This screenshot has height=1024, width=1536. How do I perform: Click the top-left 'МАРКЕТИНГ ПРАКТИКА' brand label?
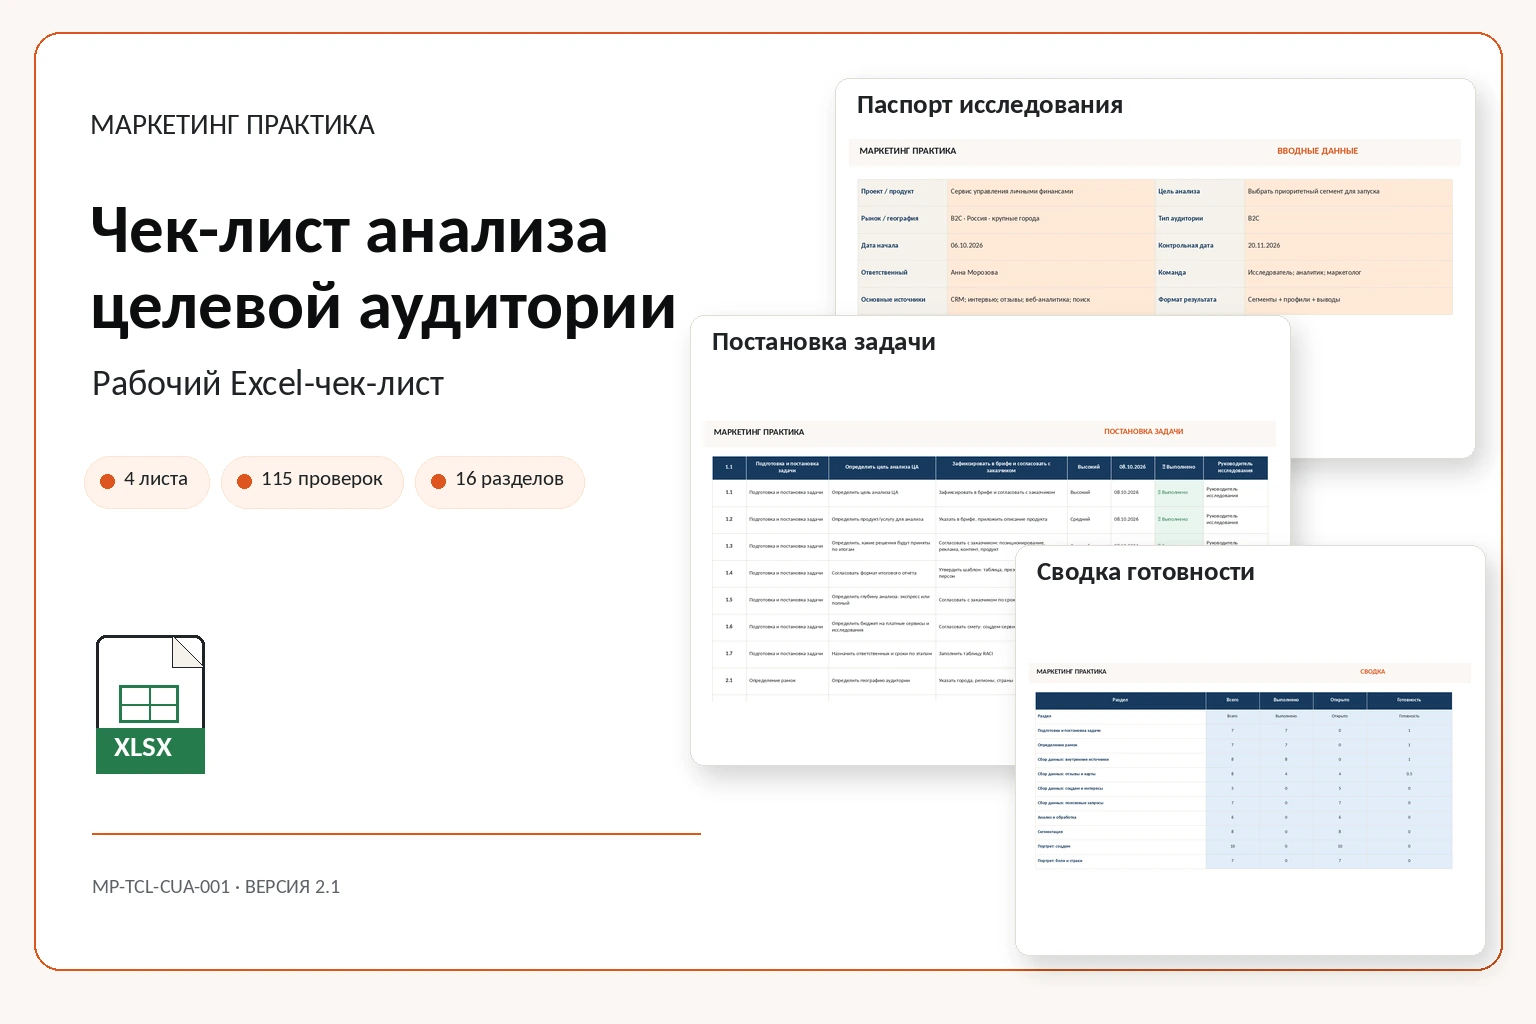point(233,125)
